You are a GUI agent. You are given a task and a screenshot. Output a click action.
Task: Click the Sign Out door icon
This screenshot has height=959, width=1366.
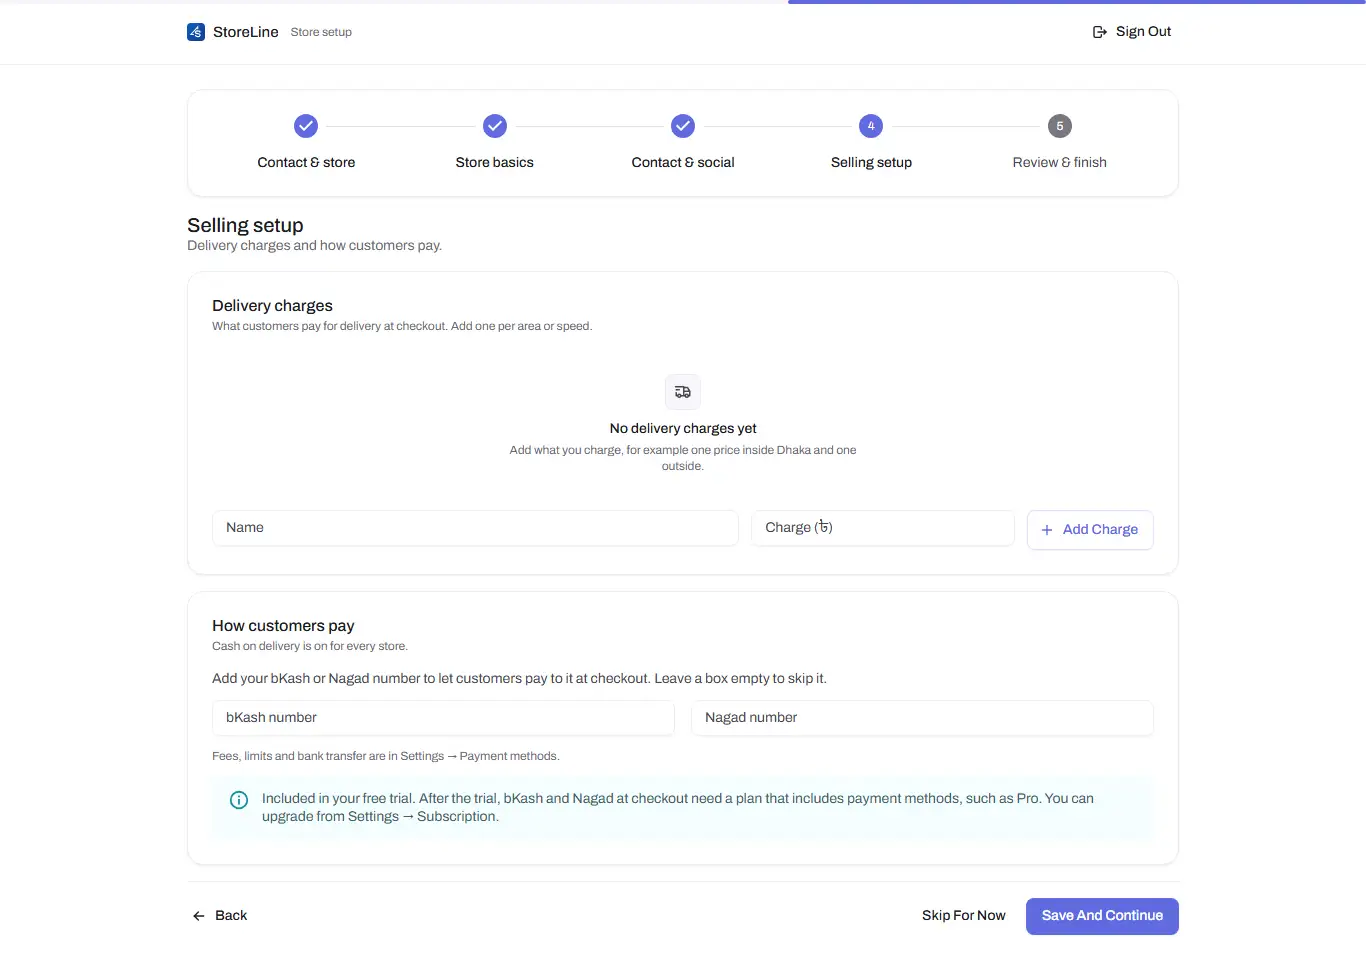pos(1100,32)
